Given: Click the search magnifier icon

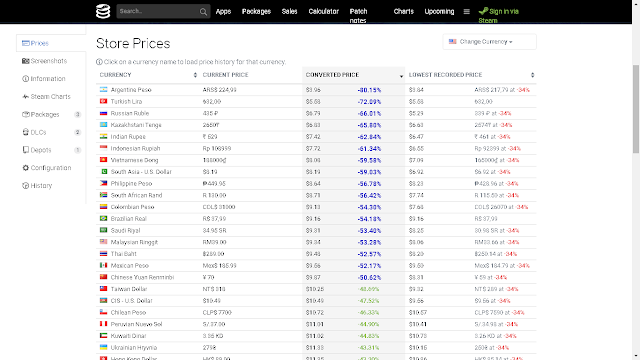Looking at the screenshot, I should (x=203, y=12).
